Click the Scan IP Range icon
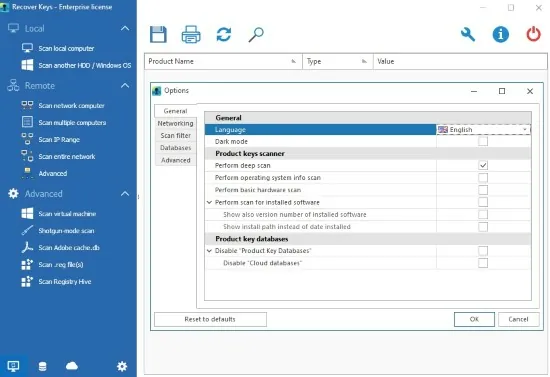This screenshot has width=550, height=377. pyautogui.click(x=27, y=139)
